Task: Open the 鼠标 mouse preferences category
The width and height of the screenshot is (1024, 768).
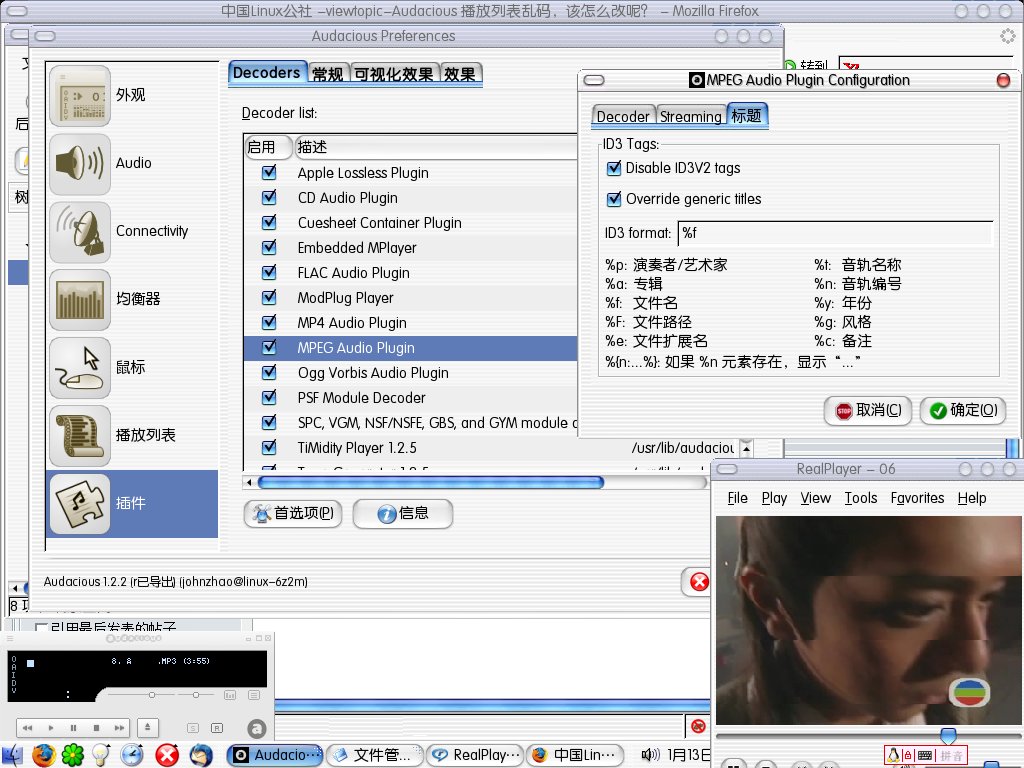Action: coord(132,367)
